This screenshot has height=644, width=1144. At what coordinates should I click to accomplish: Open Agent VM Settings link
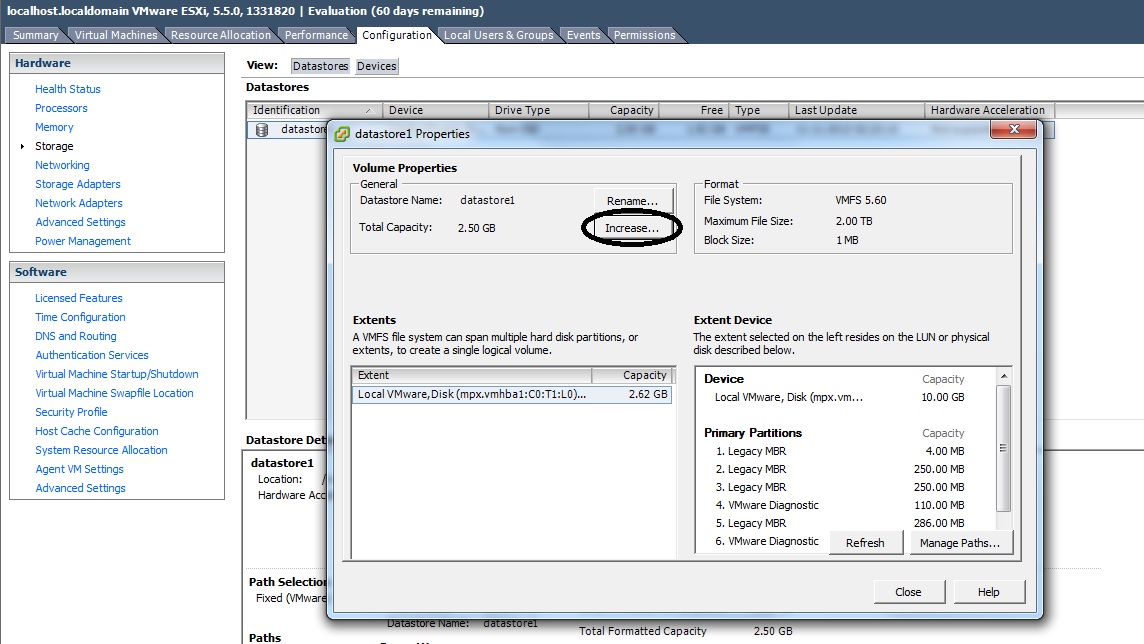pos(80,468)
